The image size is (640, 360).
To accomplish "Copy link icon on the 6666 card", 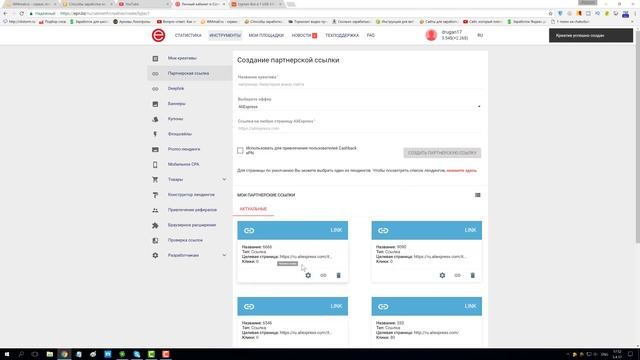I will [x=323, y=276].
